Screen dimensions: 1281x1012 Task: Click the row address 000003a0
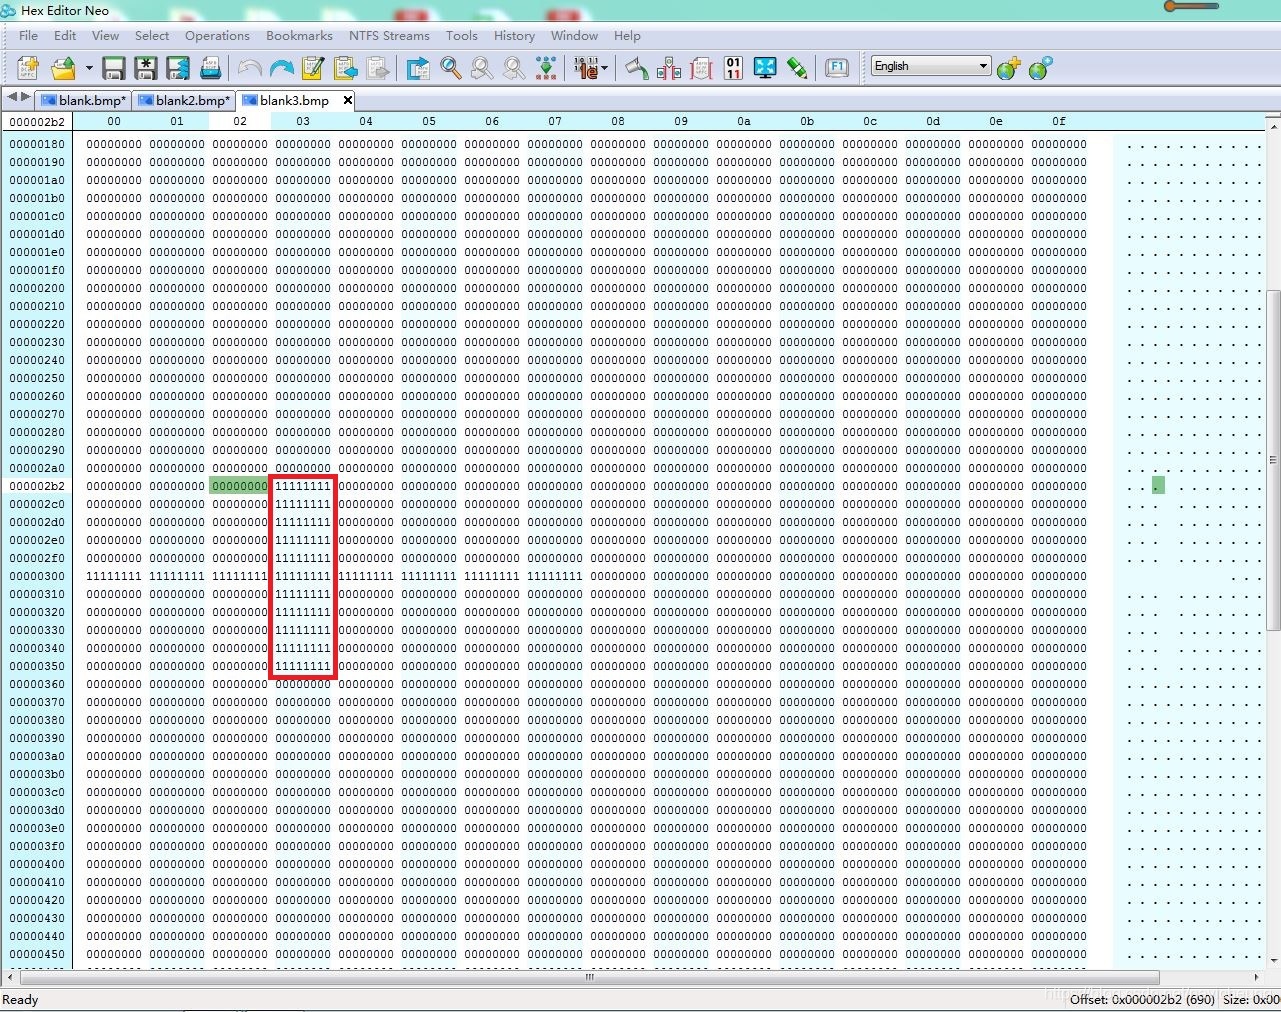(x=37, y=756)
